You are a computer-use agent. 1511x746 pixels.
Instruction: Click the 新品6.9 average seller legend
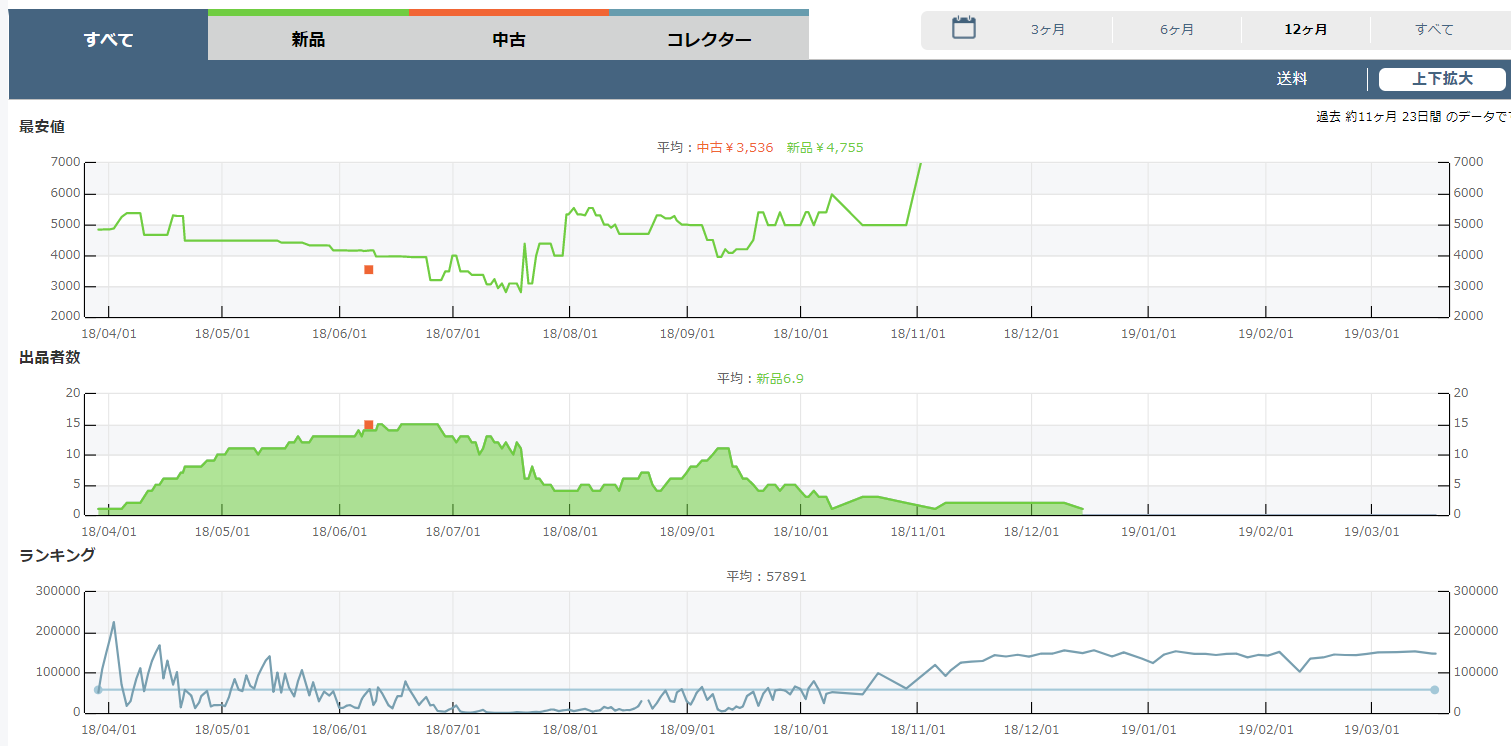pyautogui.click(x=780, y=379)
